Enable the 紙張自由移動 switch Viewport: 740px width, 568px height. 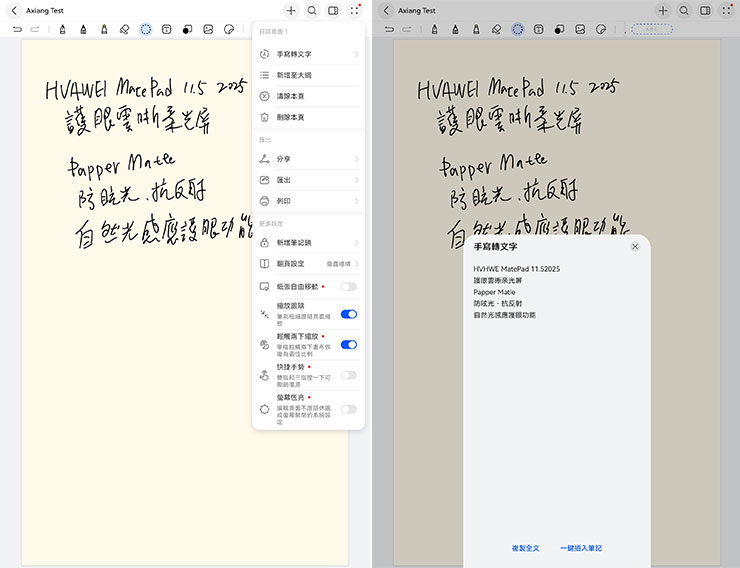(349, 286)
